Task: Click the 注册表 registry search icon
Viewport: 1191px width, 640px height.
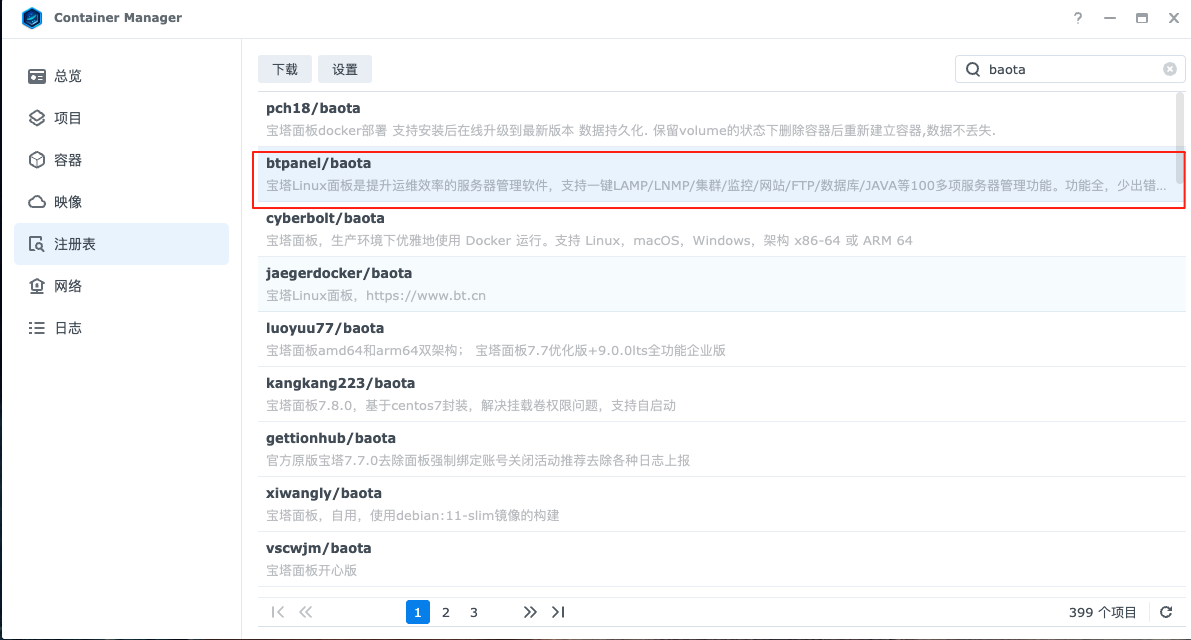Action: [36, 244]
